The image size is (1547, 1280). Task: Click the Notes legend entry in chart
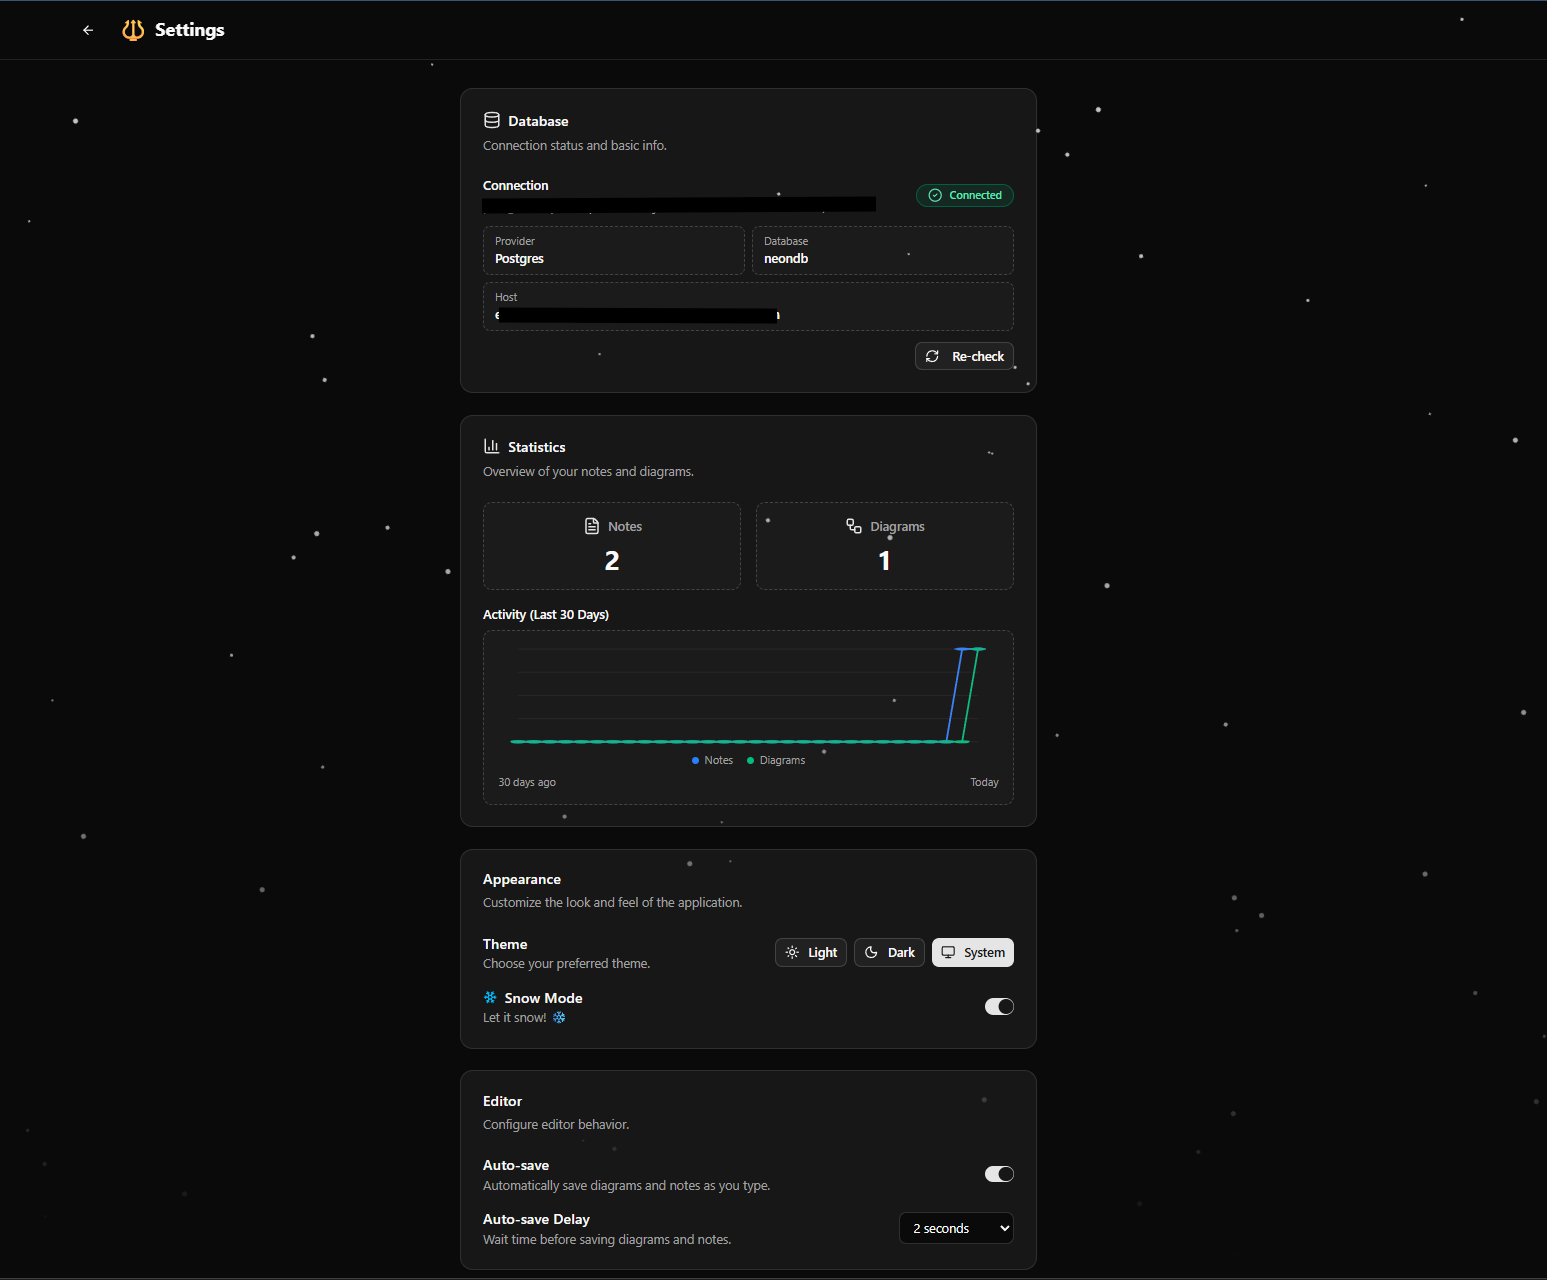pos(712,761)
